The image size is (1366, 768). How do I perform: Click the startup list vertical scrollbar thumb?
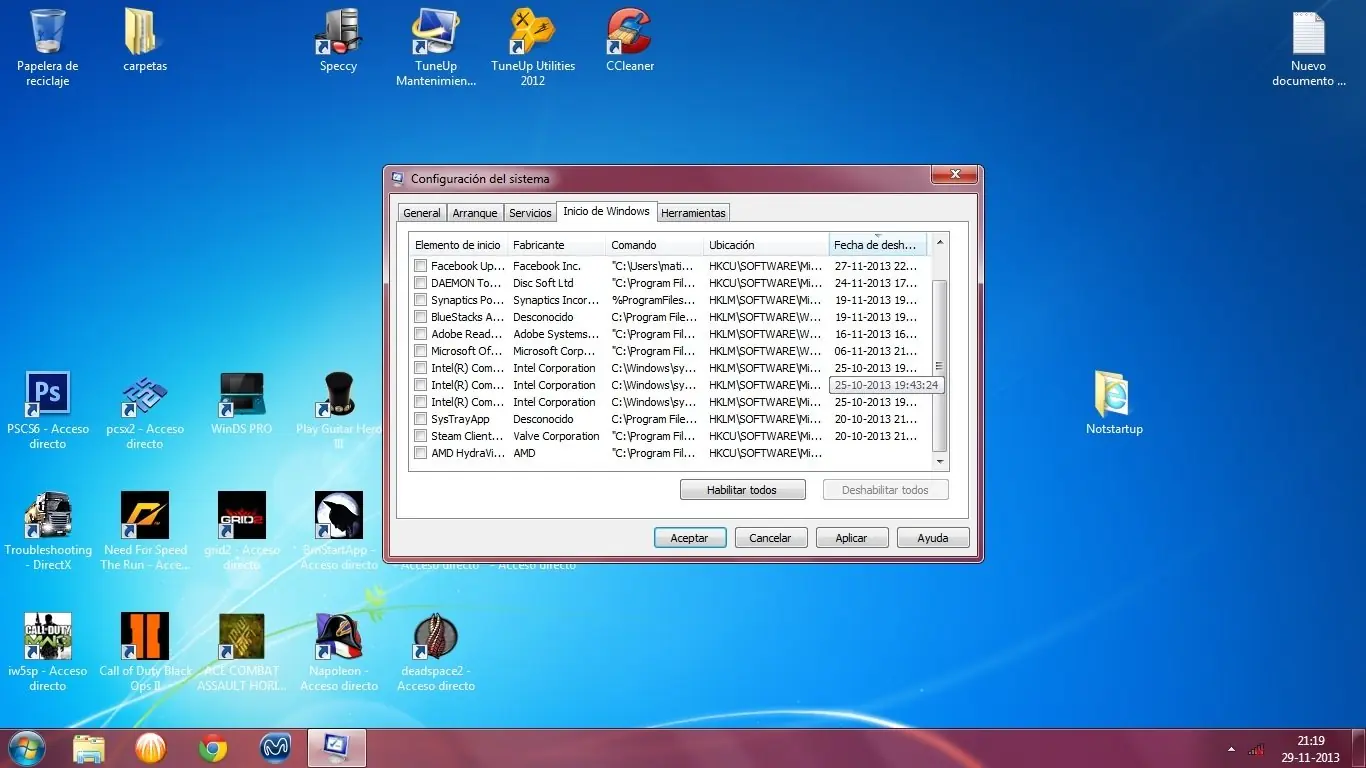click(x=939, y=366)
